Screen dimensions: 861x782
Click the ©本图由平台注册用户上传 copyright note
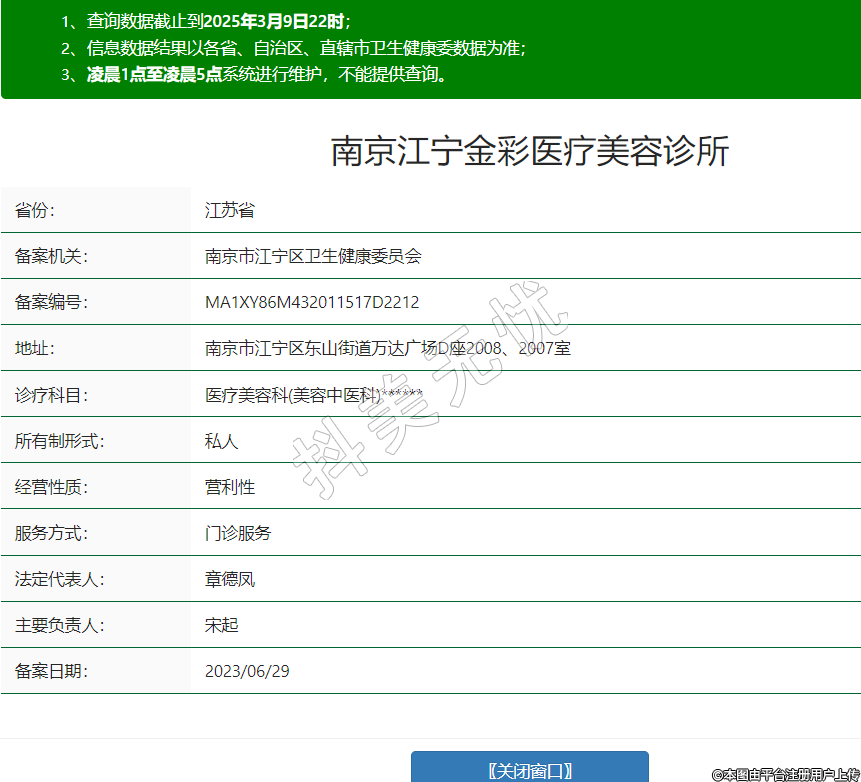785,774
